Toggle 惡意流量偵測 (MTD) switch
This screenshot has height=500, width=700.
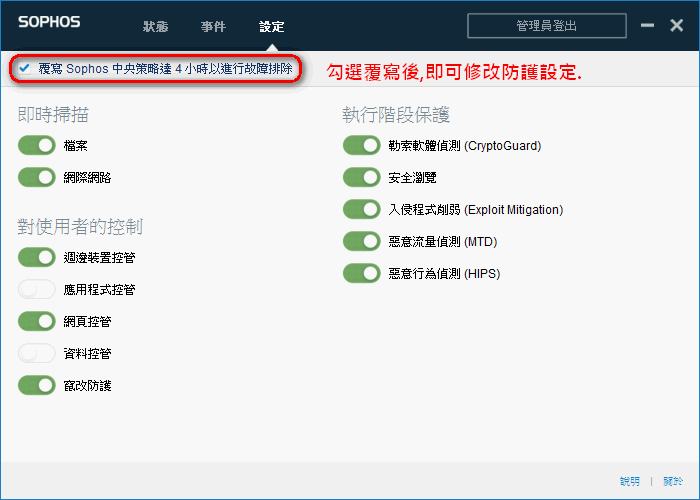pyautogui.click(x=362, y=242)
